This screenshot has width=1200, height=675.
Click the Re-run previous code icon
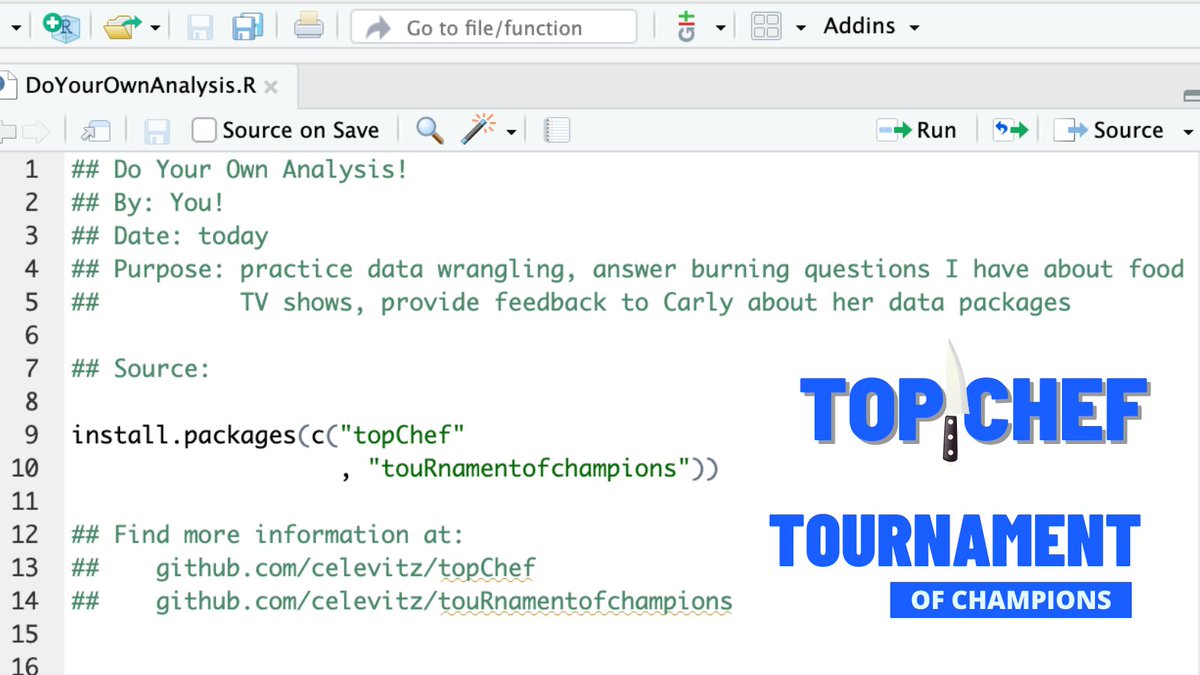pyautogui.click(x=1010, y=130)
